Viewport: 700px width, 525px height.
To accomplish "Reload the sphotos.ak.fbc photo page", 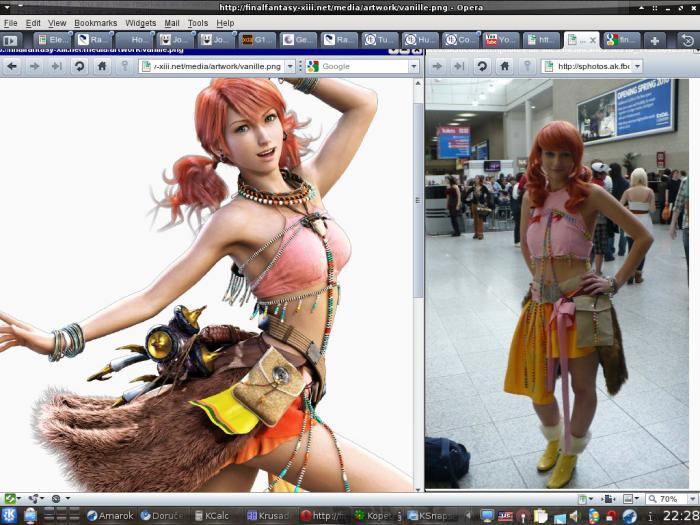I will point(482,67).
